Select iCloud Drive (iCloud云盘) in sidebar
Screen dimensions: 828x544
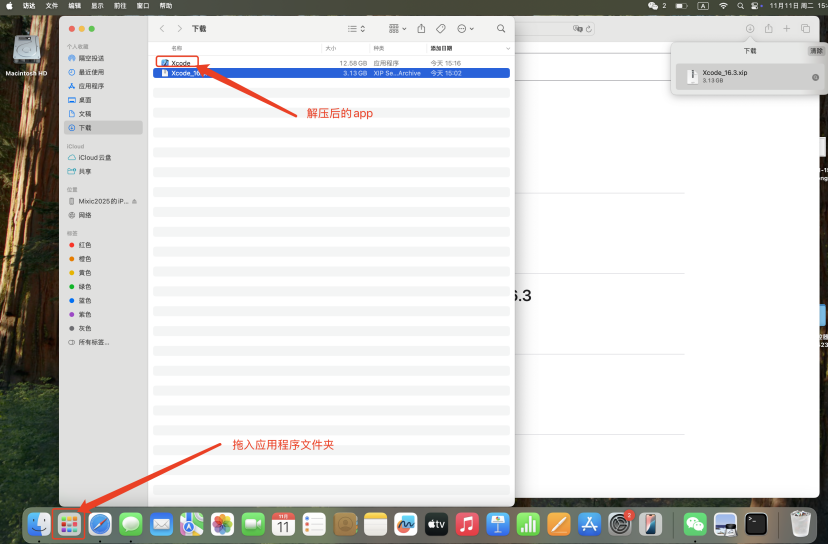103,157
